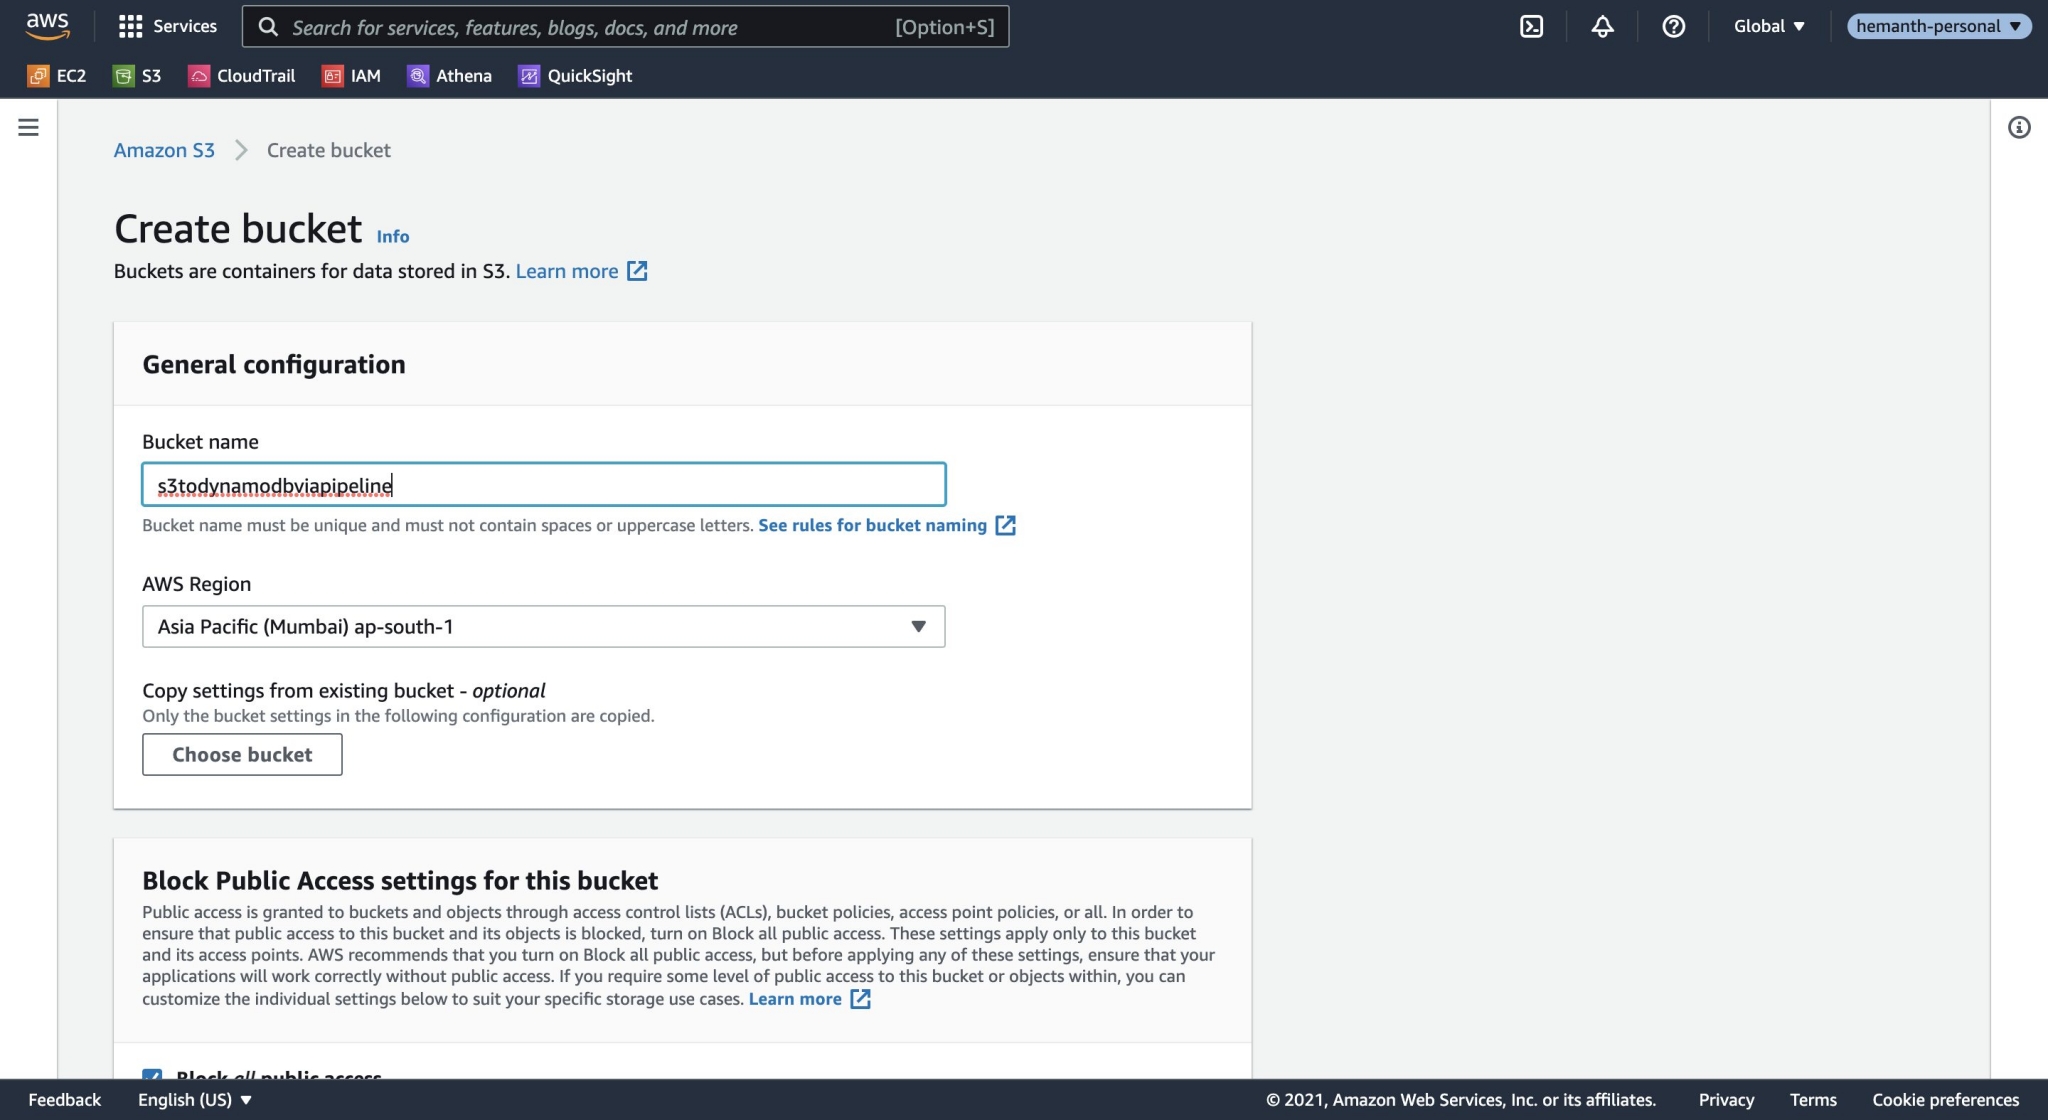Select S3 from the favorites bar
Viewport: 2048px width, 1120px height.
tap(139, 75)
